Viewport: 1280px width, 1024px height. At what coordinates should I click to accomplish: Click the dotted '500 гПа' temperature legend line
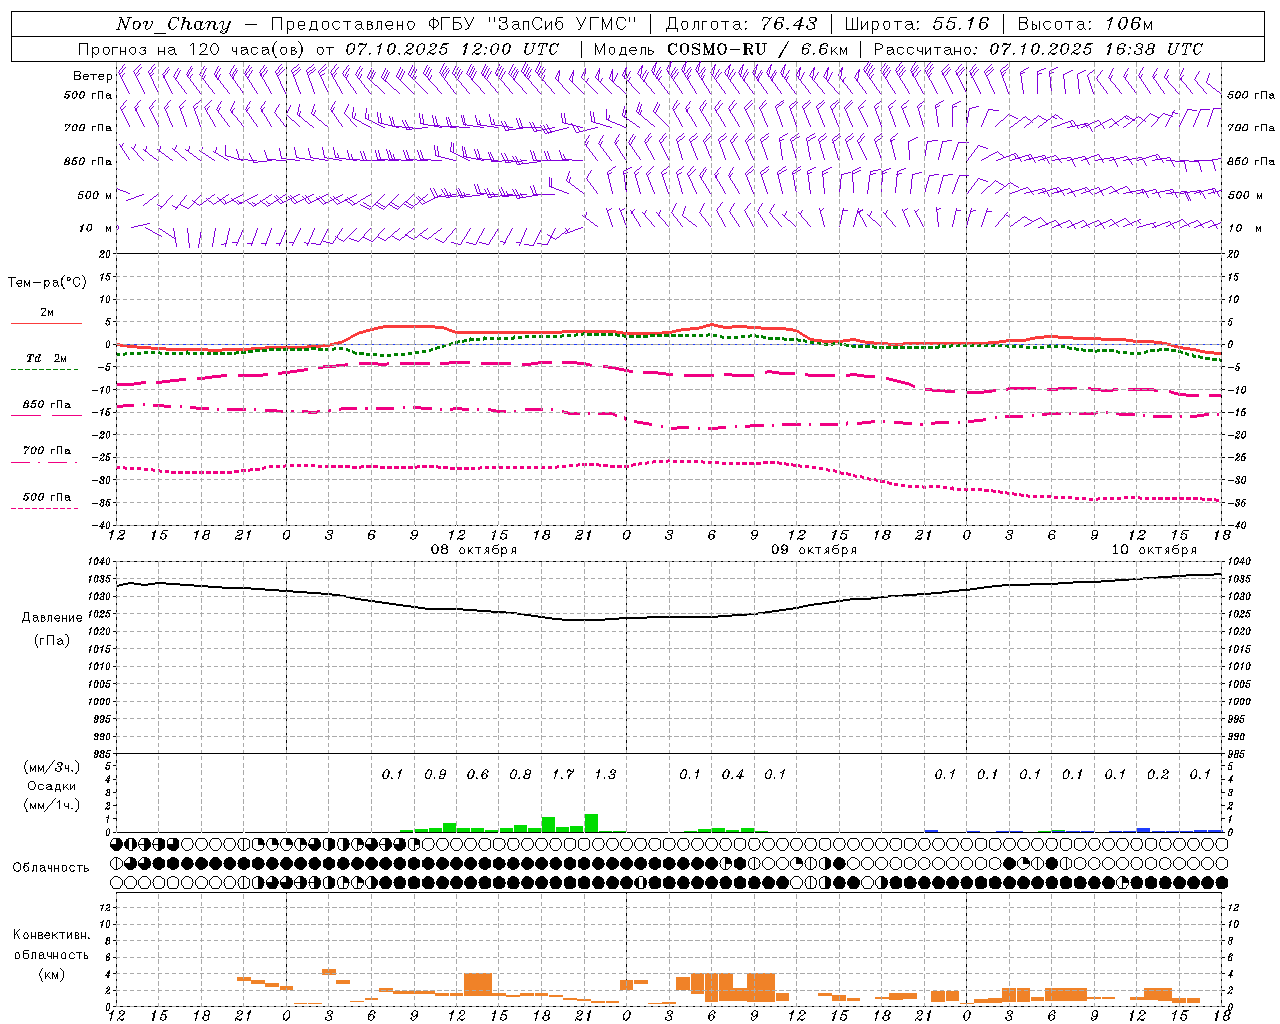click(x=45, y=508)
